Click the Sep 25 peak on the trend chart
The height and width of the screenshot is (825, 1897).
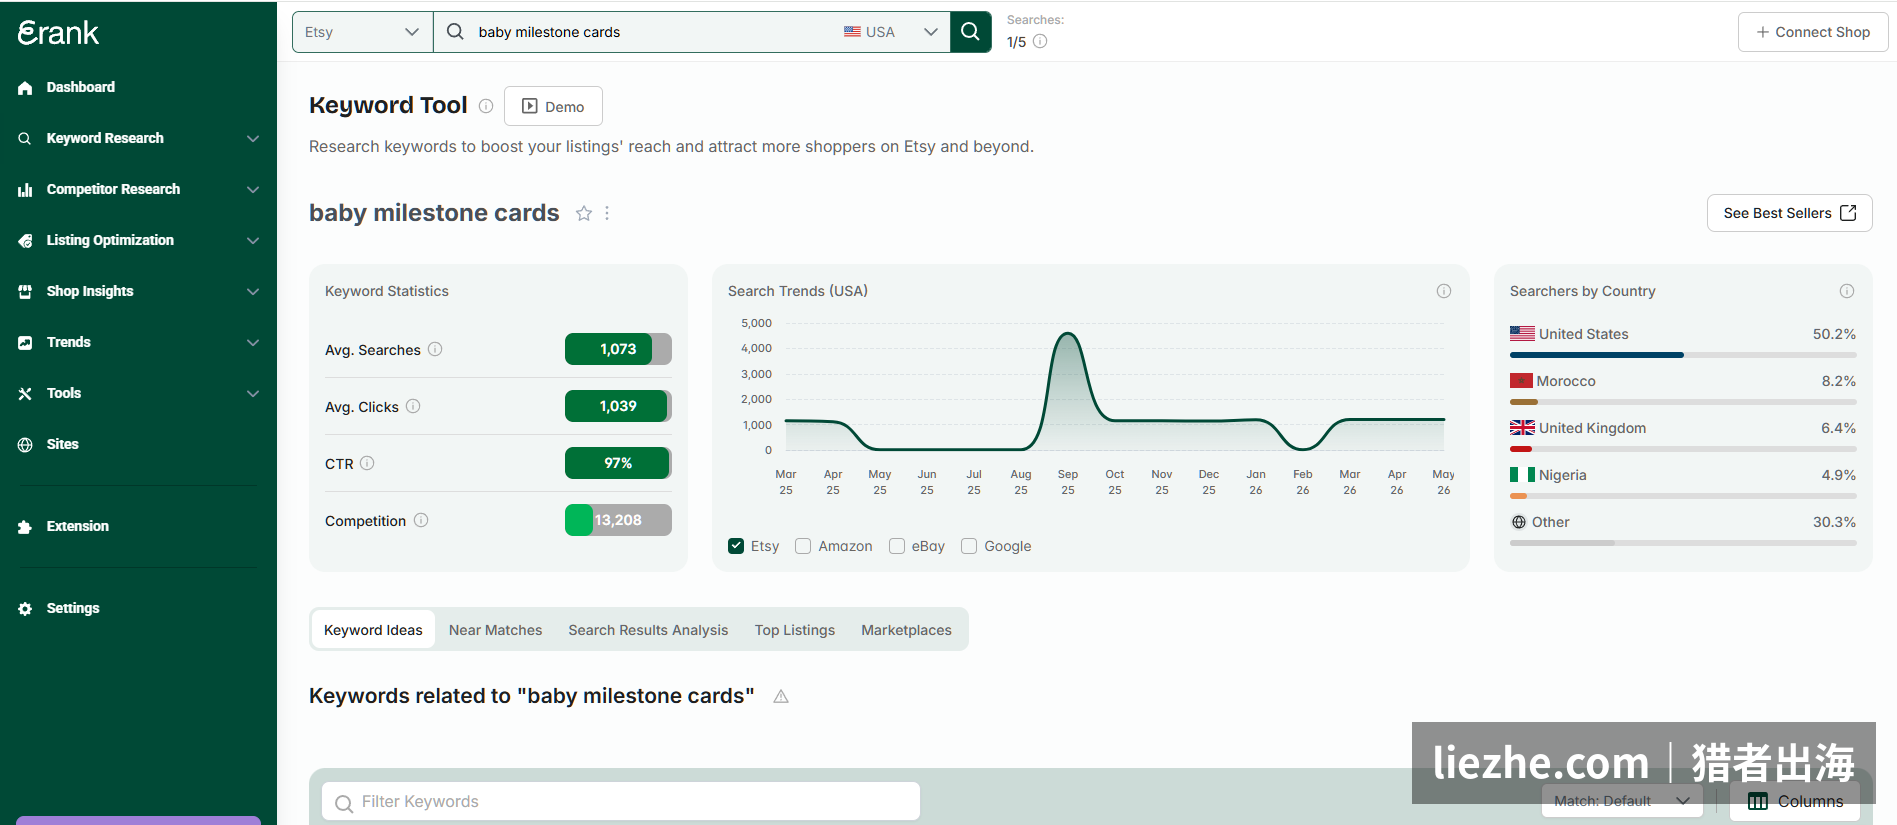pyautogui.click(x=1068, y=335)
